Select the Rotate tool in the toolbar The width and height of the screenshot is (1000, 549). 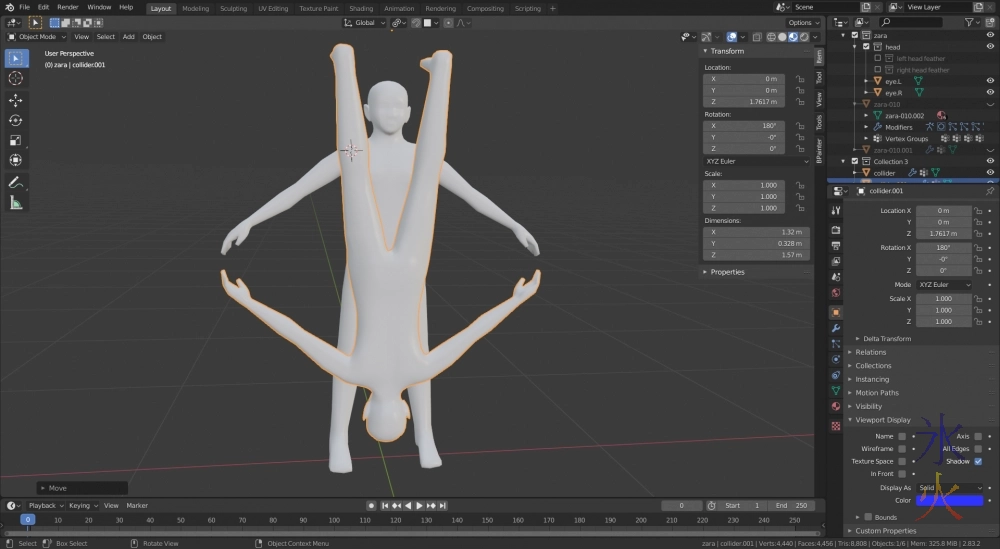pos(16,120)
